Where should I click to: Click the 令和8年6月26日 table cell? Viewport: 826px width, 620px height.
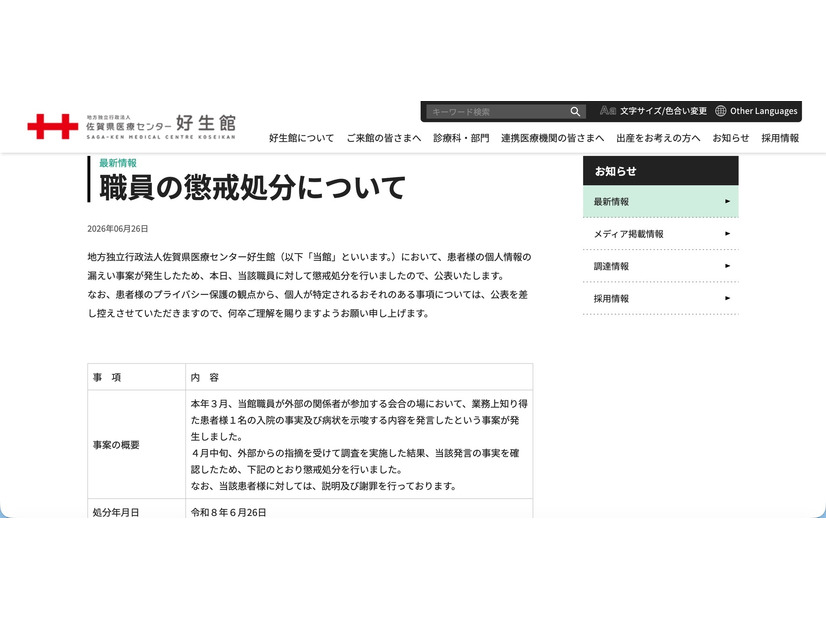tap(359, 509)
